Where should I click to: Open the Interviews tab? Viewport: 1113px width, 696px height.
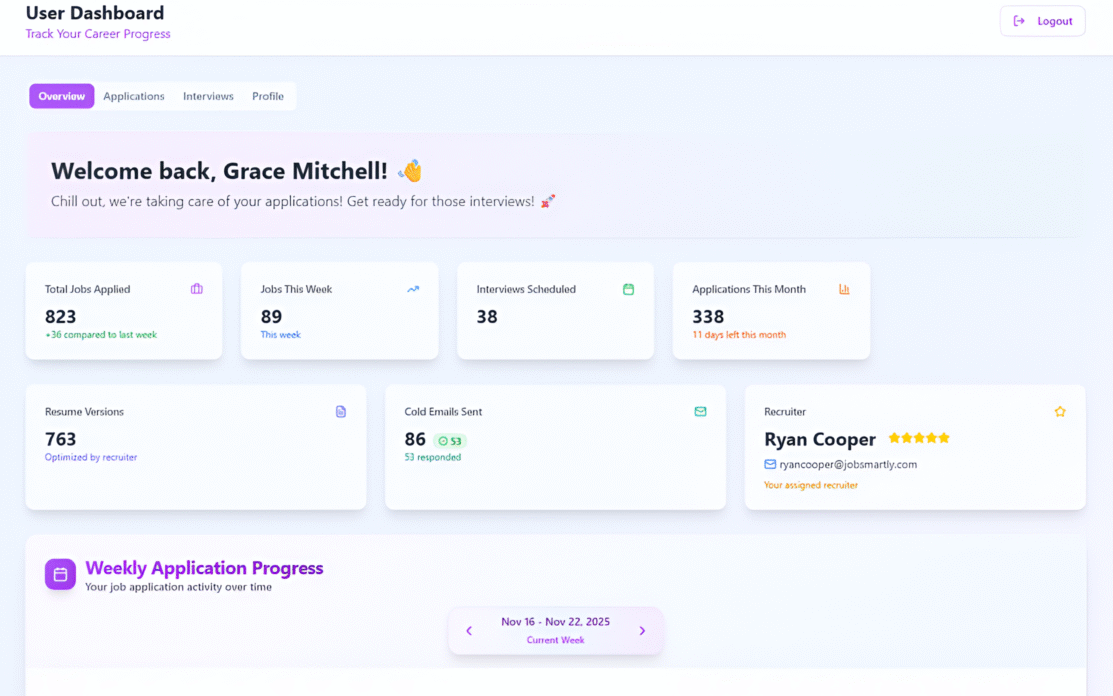[208, 96]
